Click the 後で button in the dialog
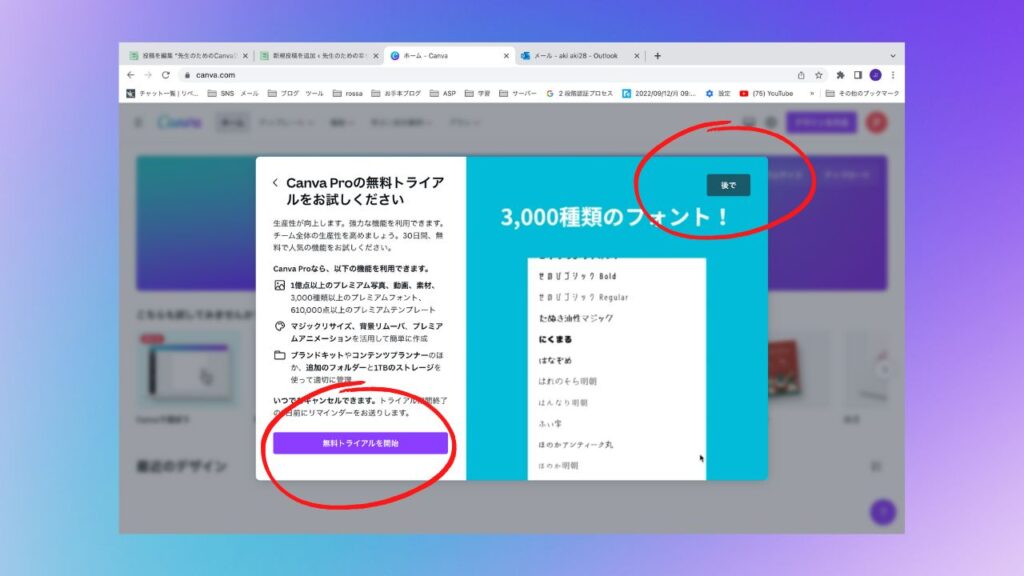The image size is (1024, 576). [x=728, y=185]
